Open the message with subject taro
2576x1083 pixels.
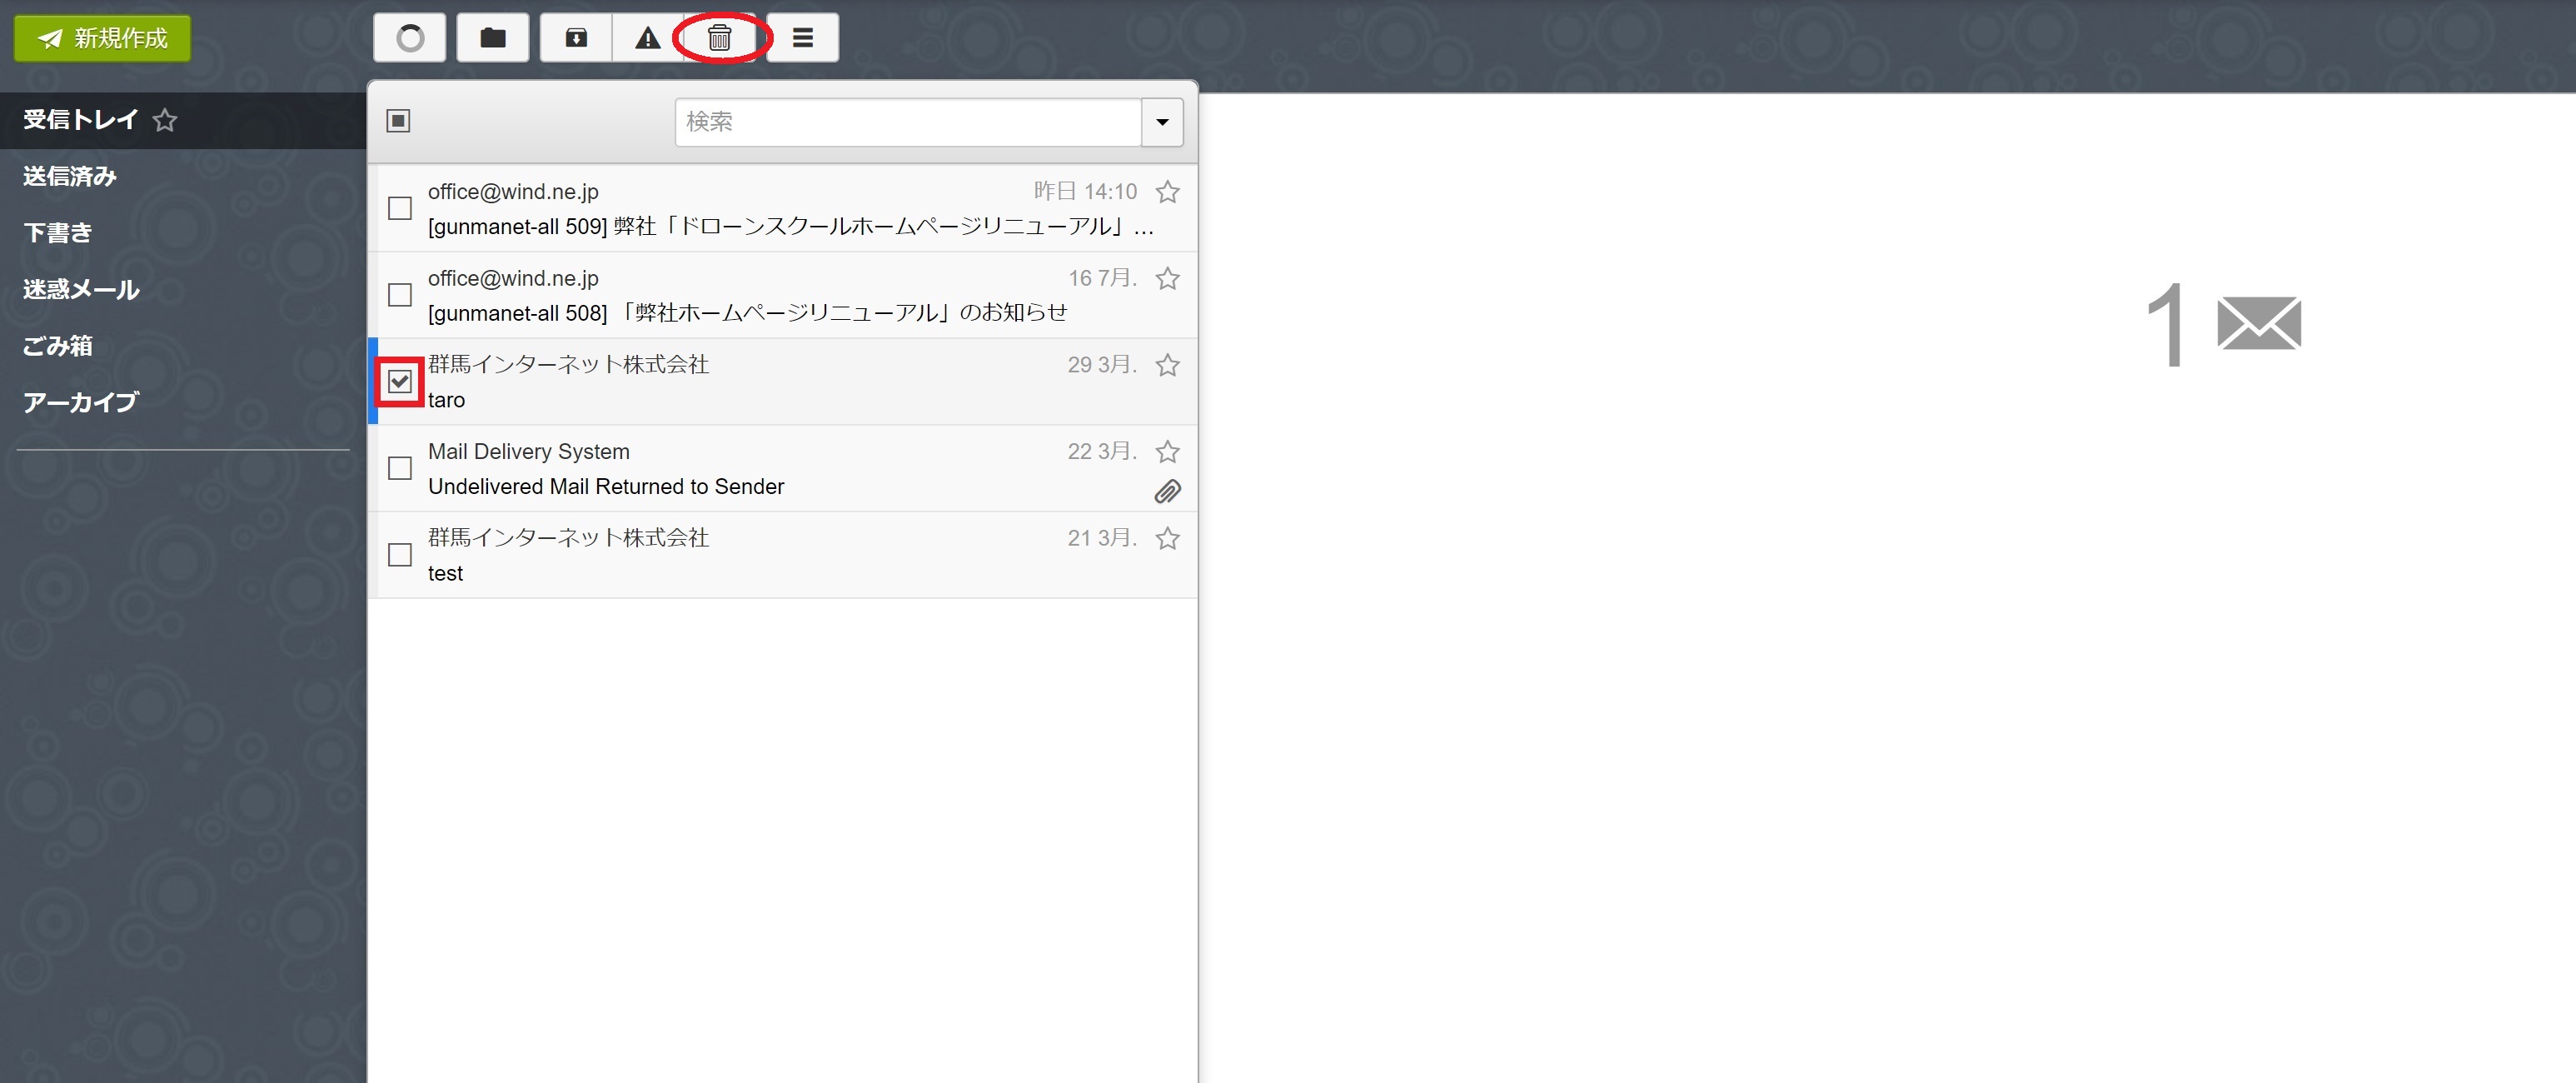(x=446, y=400)
